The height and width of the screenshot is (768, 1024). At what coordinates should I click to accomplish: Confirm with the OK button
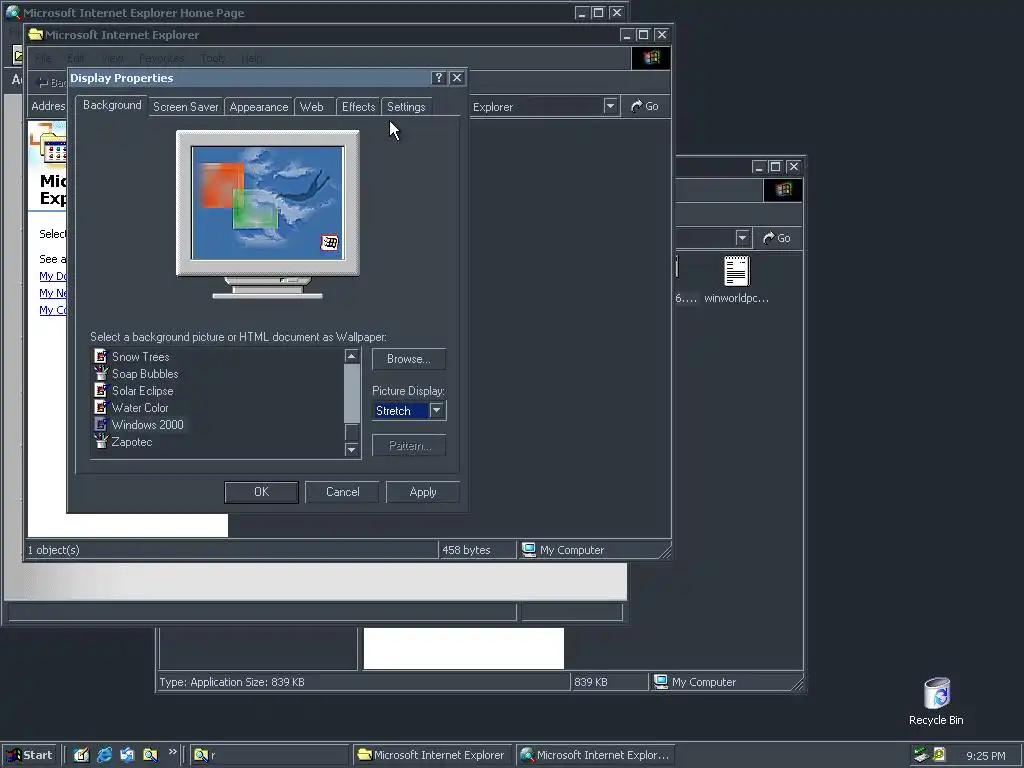[261, 492]
